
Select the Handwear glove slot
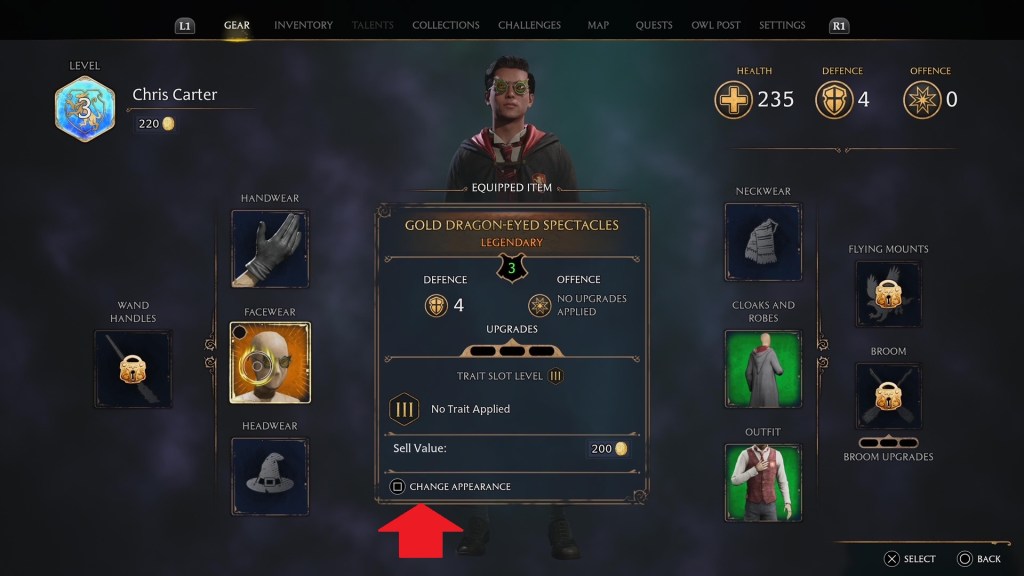click(270, 249)
